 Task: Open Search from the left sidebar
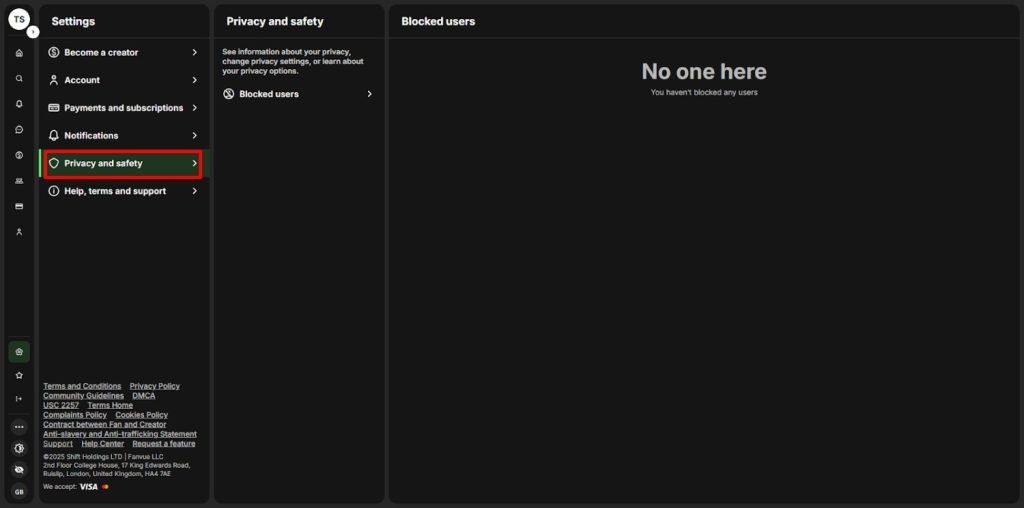[x=19, y=78]
